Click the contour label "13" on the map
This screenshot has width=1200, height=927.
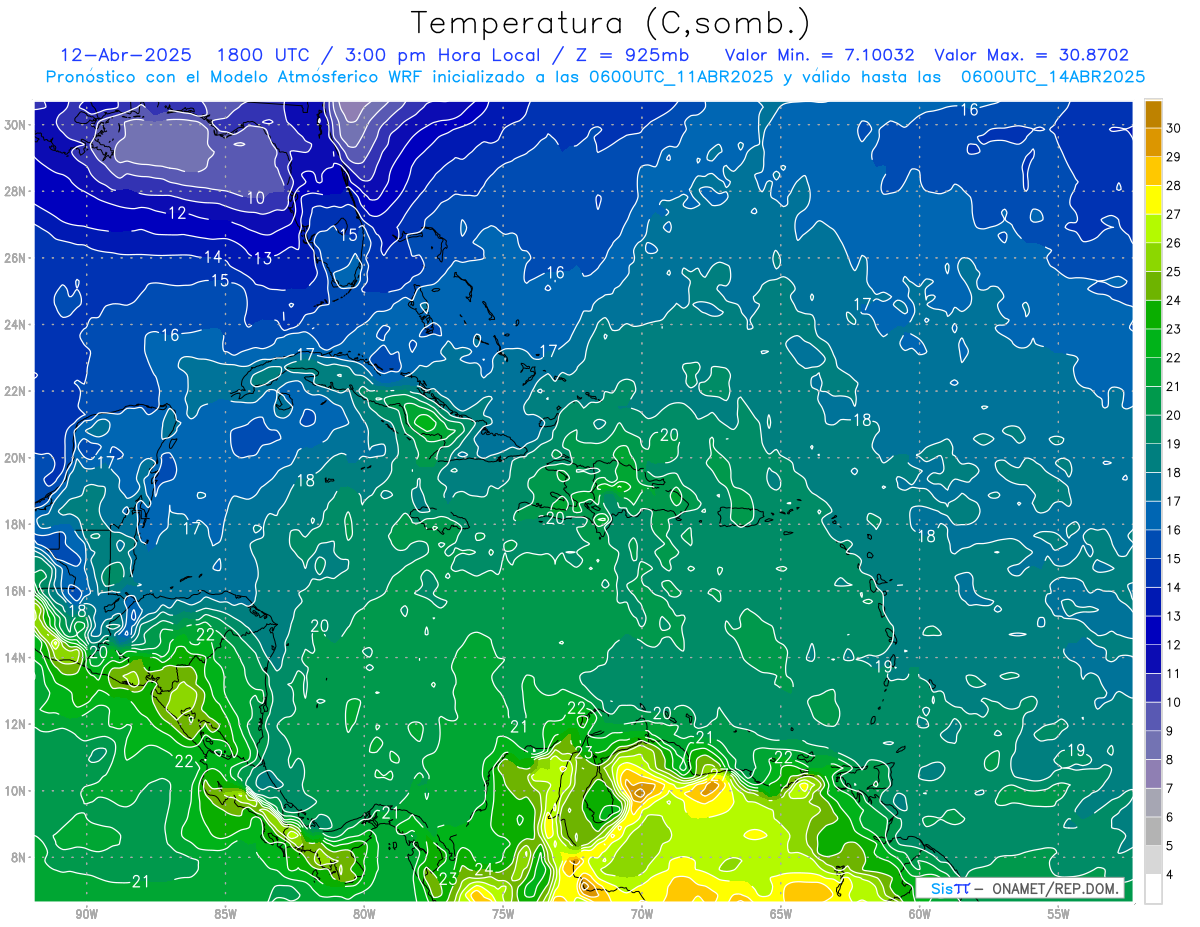point(263,258)
